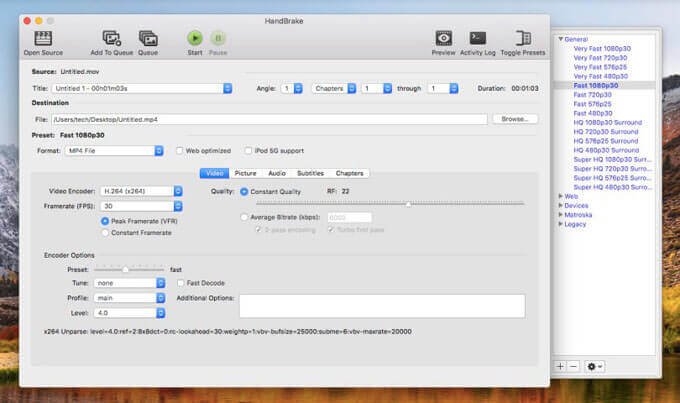Choose Peak Framerate (VFR) option
The width and height of the screenshot is (680, 403).
[105, 221]
